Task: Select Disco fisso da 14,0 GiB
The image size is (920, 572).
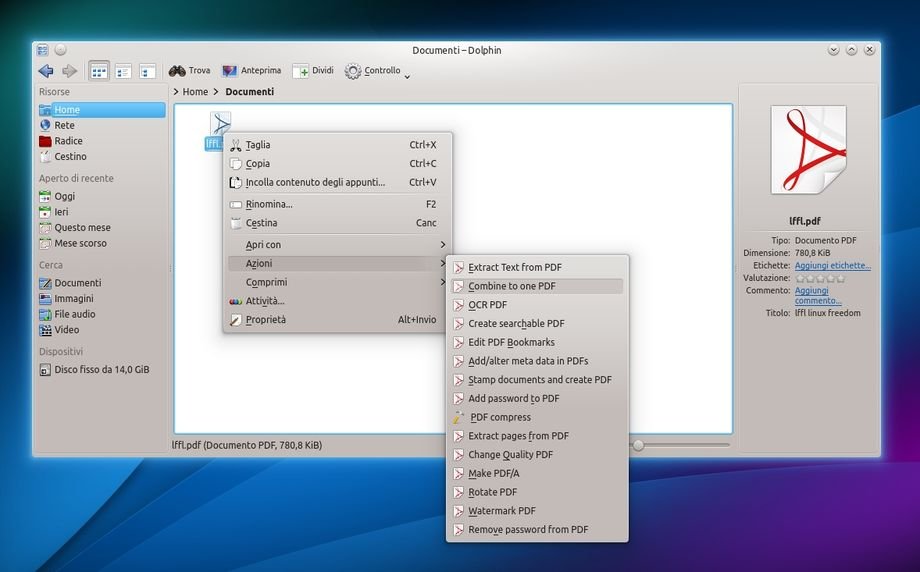Action: pyautogui.click(x=101, y=370)
